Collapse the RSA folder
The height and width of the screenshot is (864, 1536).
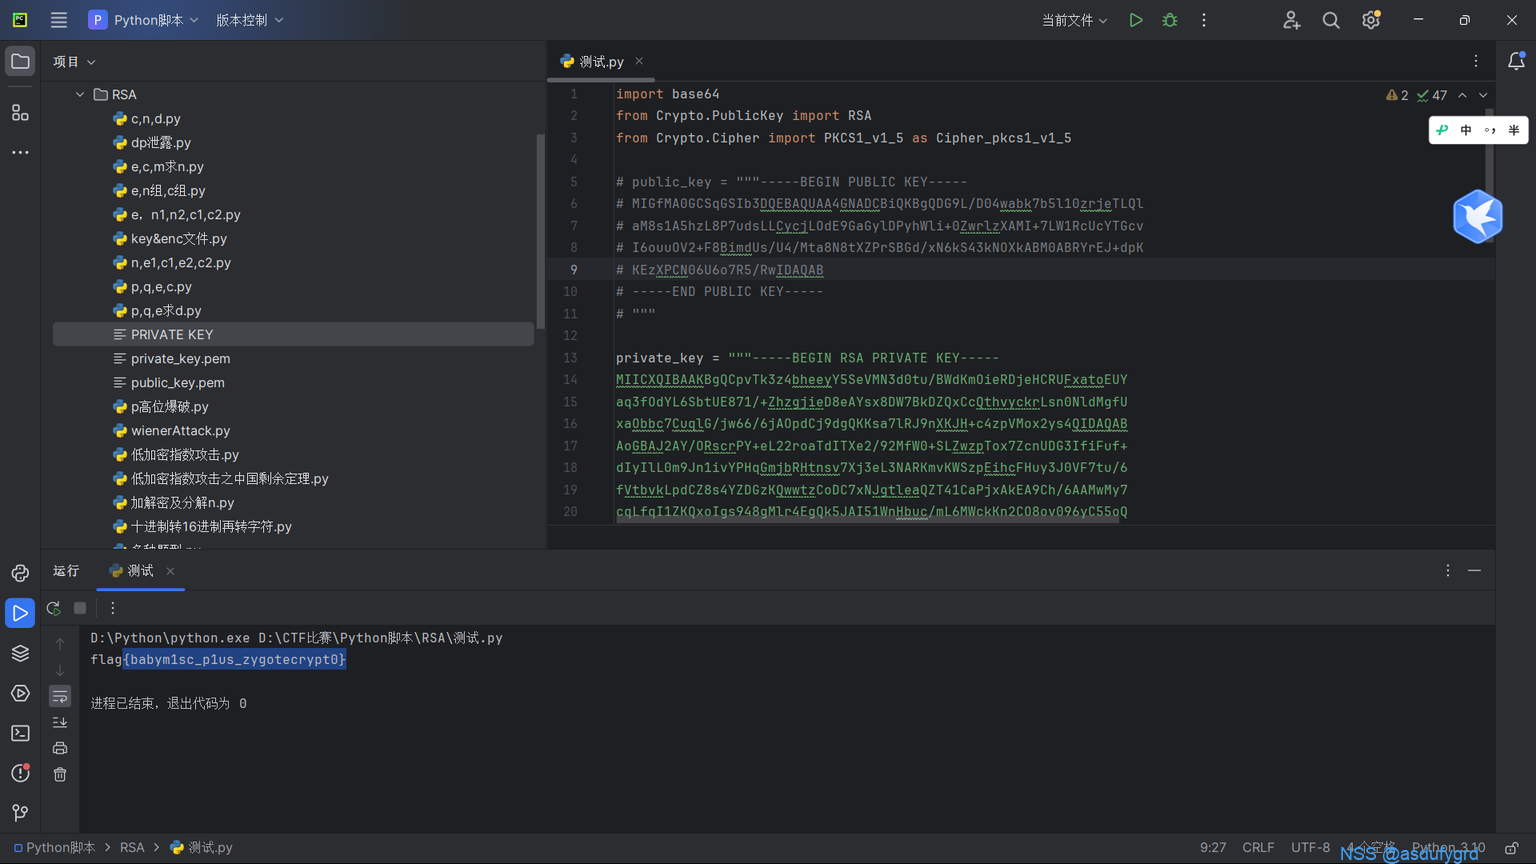point(80,94)
